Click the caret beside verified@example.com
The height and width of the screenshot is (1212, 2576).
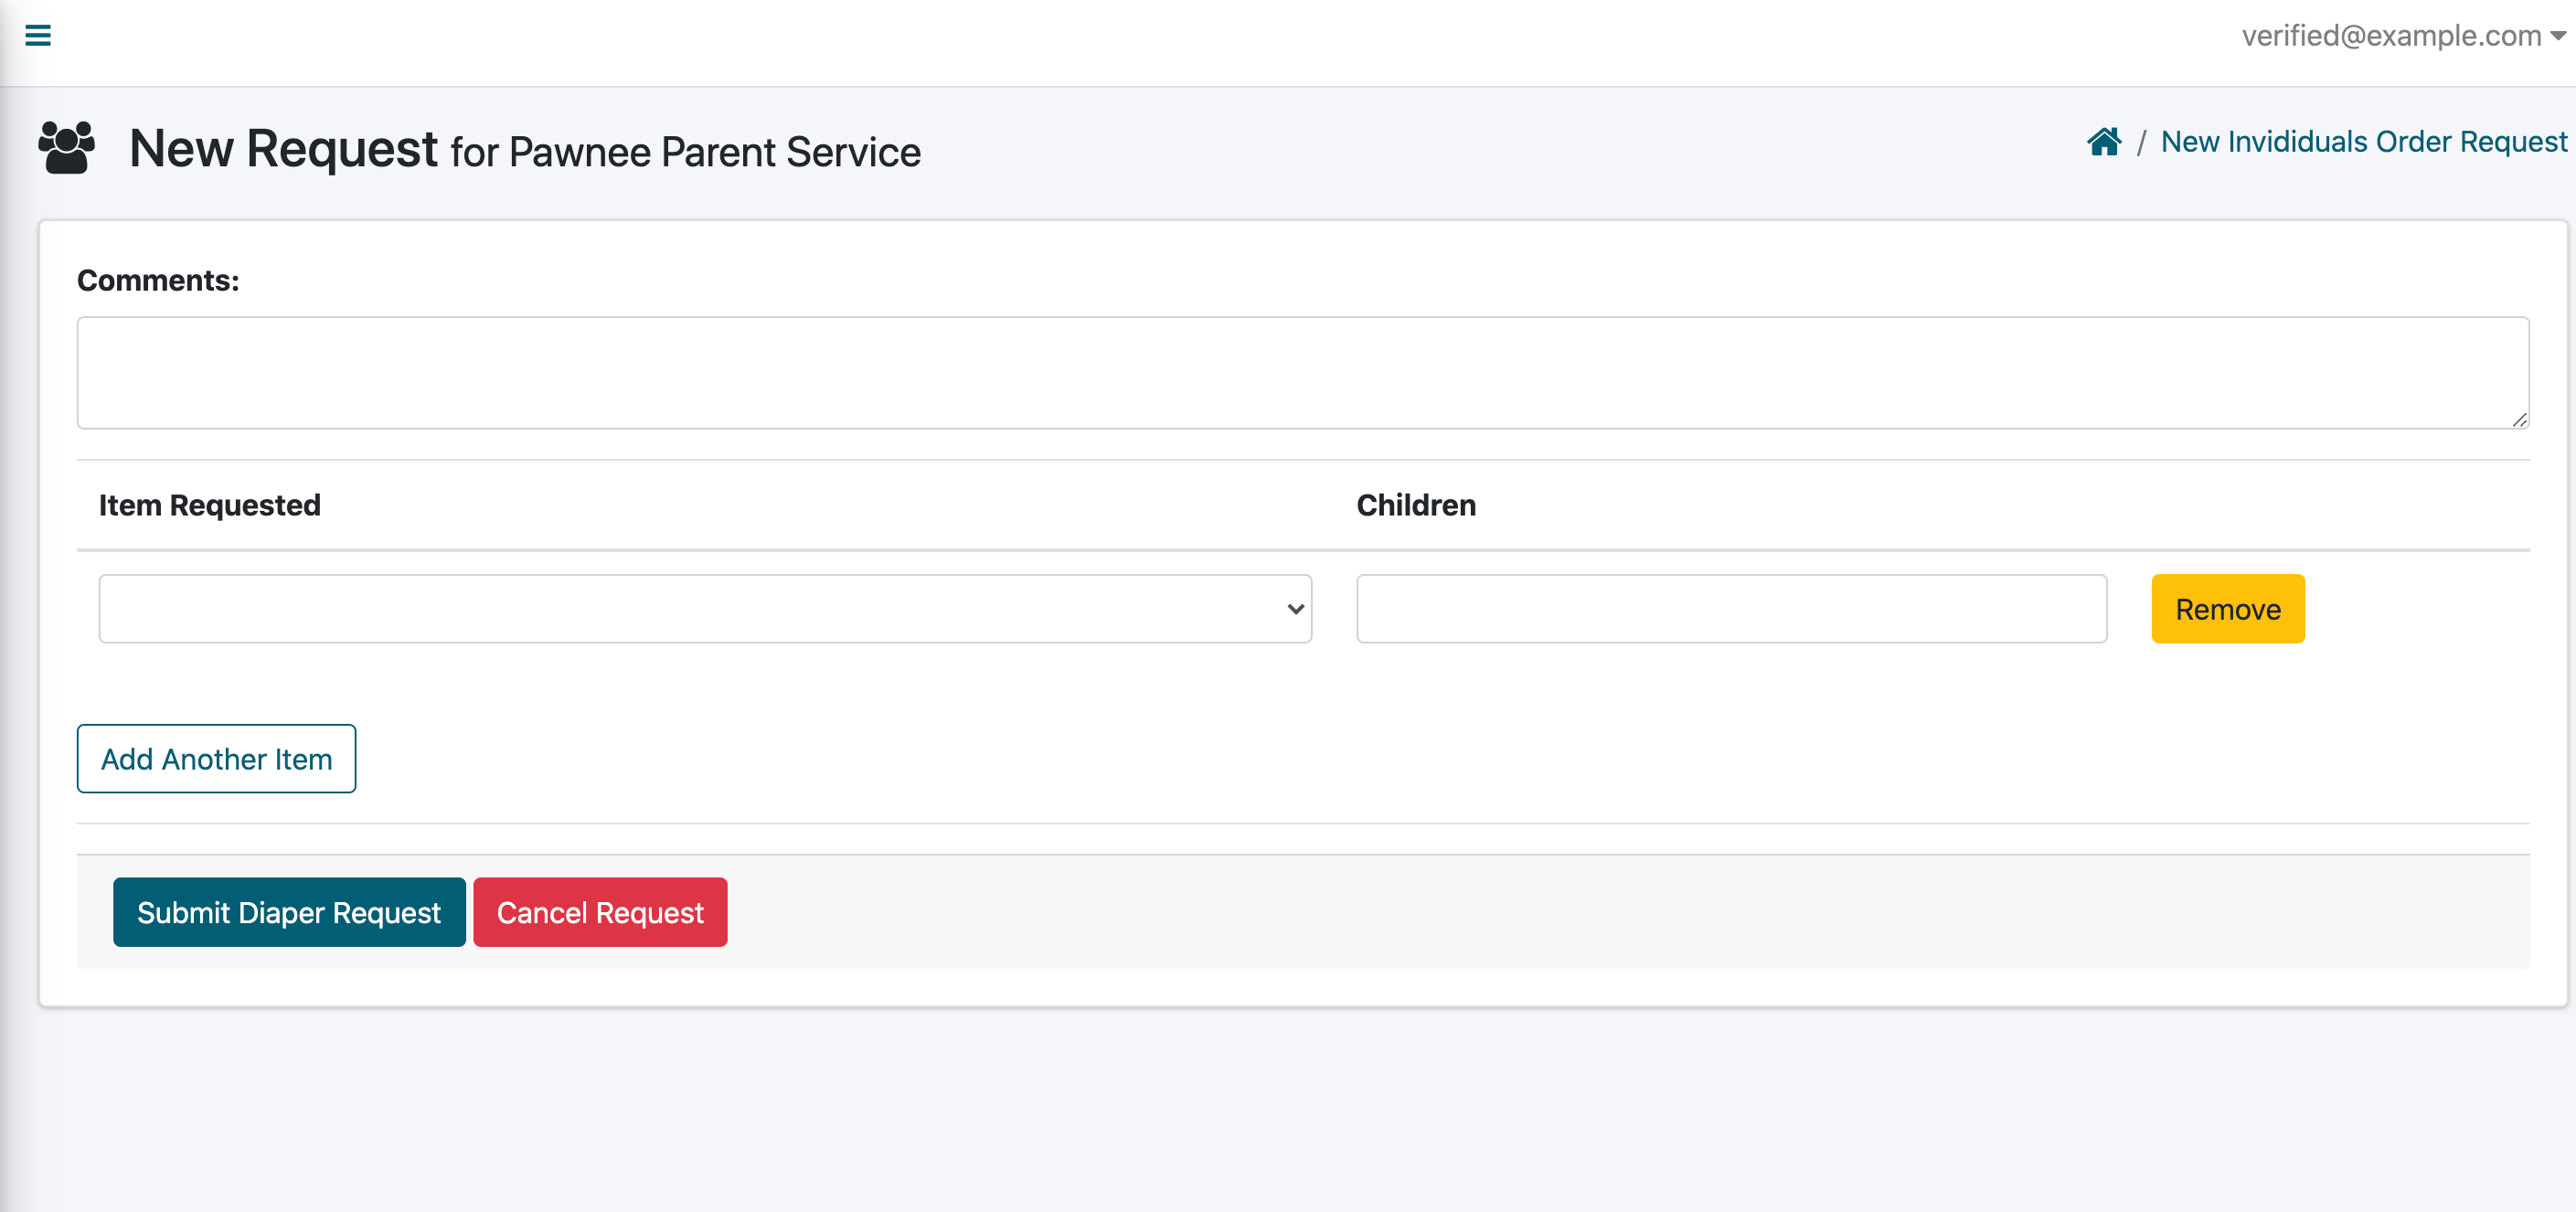[x=2559, y=36]
